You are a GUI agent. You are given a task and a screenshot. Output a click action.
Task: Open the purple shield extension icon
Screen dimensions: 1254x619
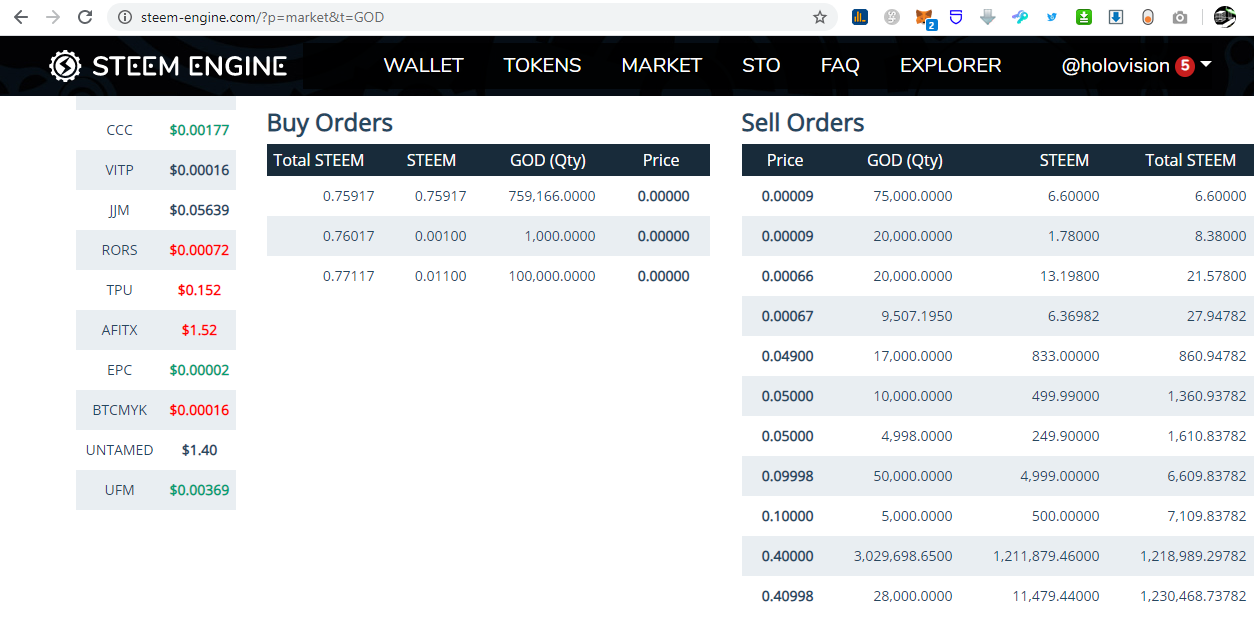[x=956, y=17]
